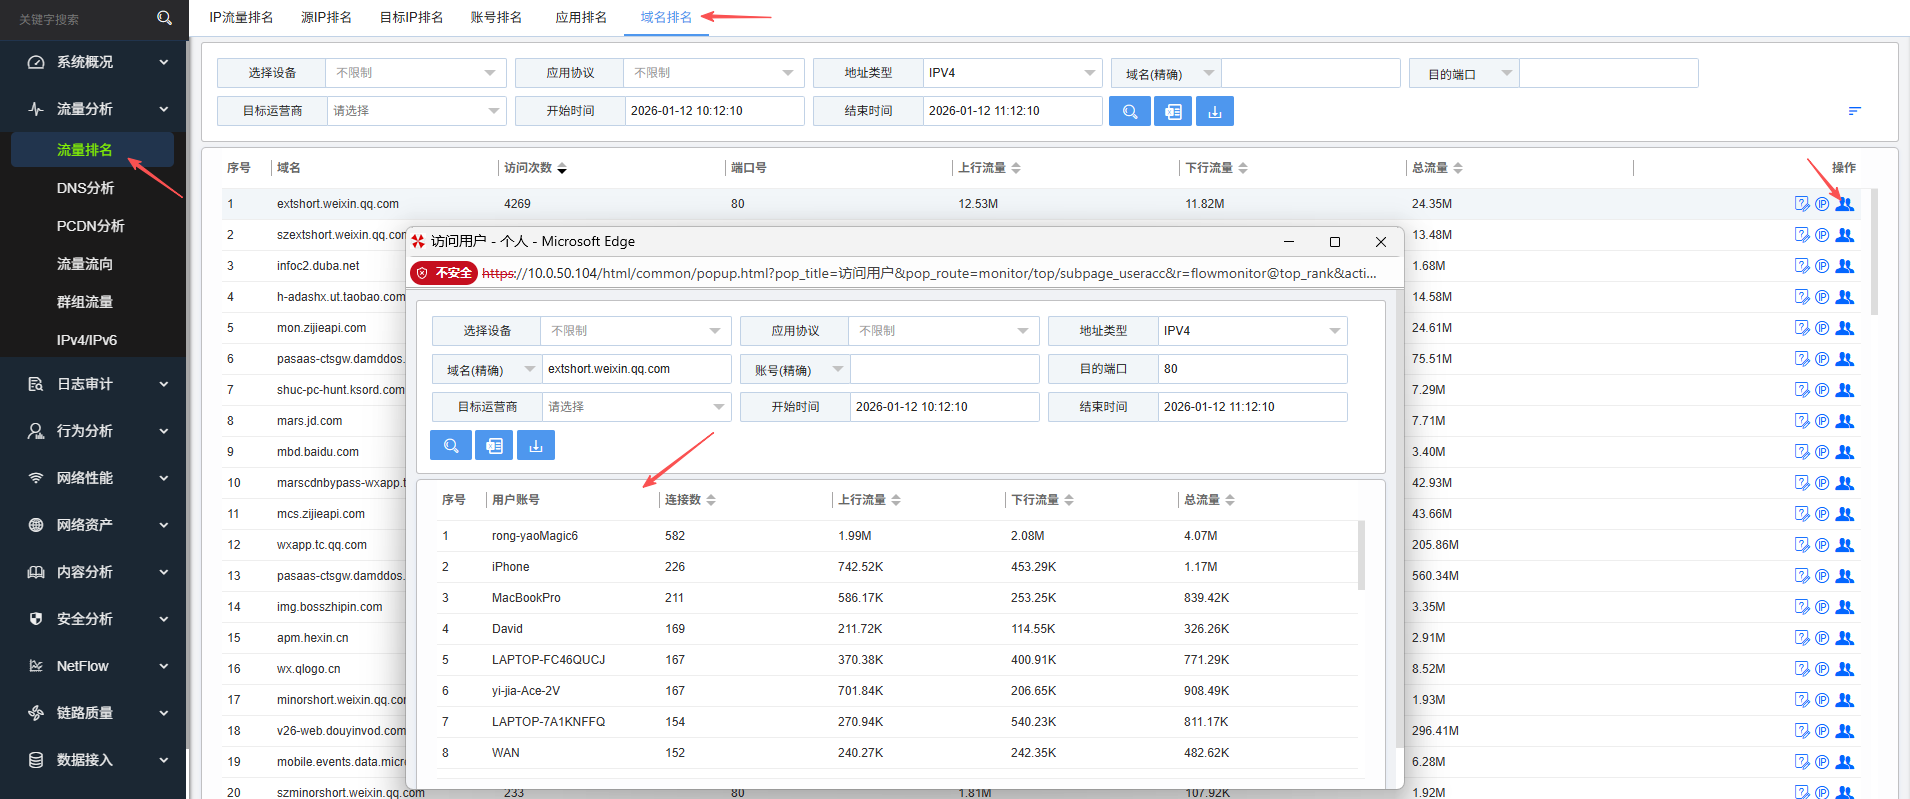Click the search magnifier button in the popup
1910x799 pixels.
451,446
